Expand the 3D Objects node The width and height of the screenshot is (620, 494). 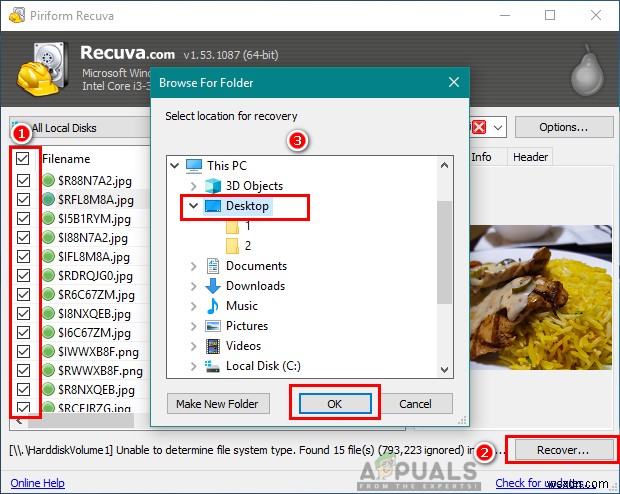click(x=193, y=186)
